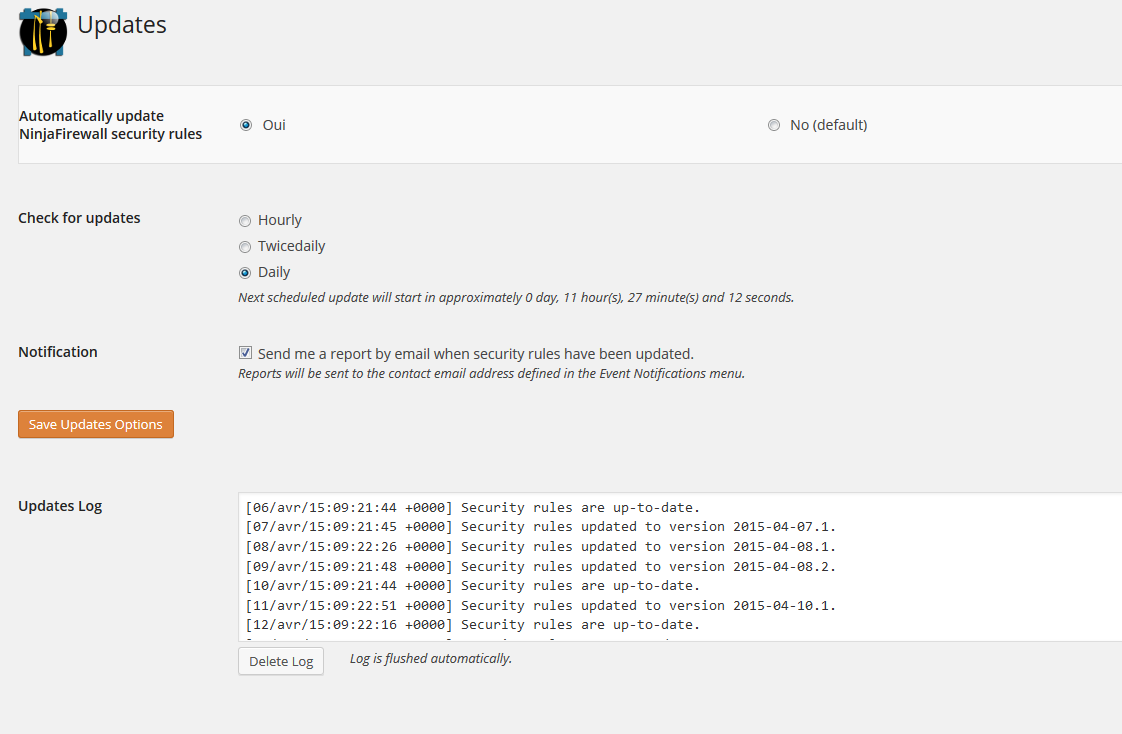
Task: Save the updates options
Action: [x=96, y=424]
